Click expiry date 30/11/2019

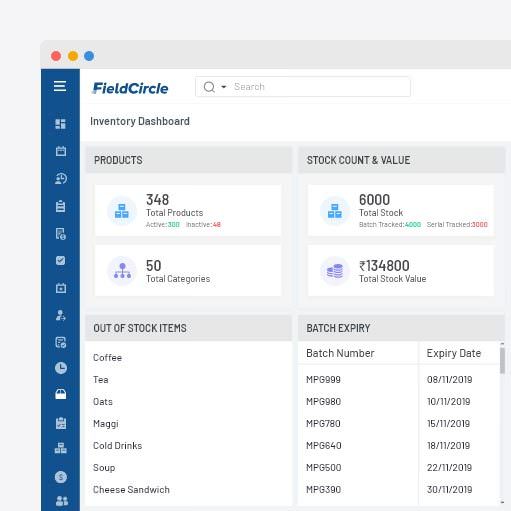(449, 490)
